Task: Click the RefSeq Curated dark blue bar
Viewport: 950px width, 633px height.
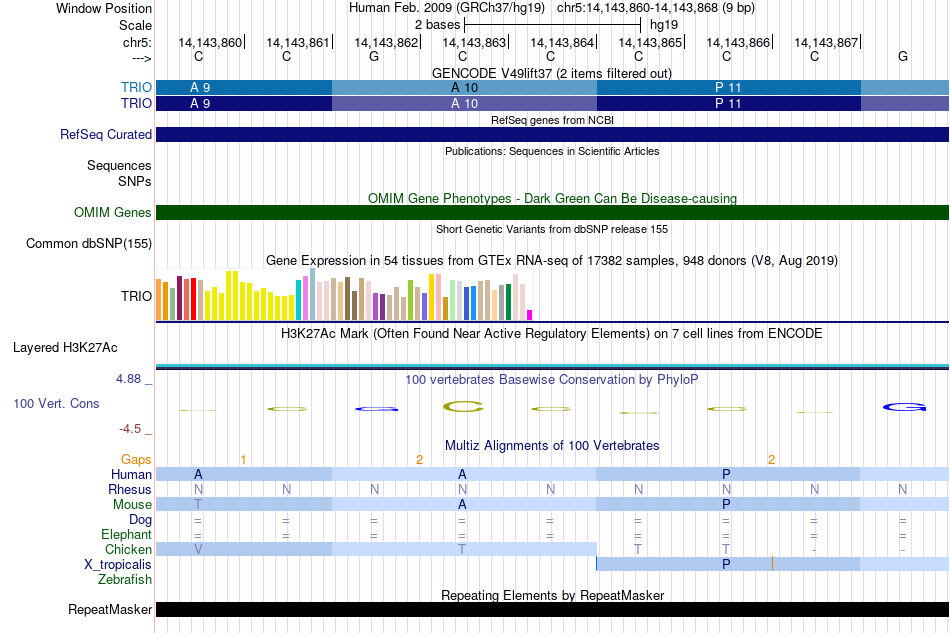Action: [553, 134]
